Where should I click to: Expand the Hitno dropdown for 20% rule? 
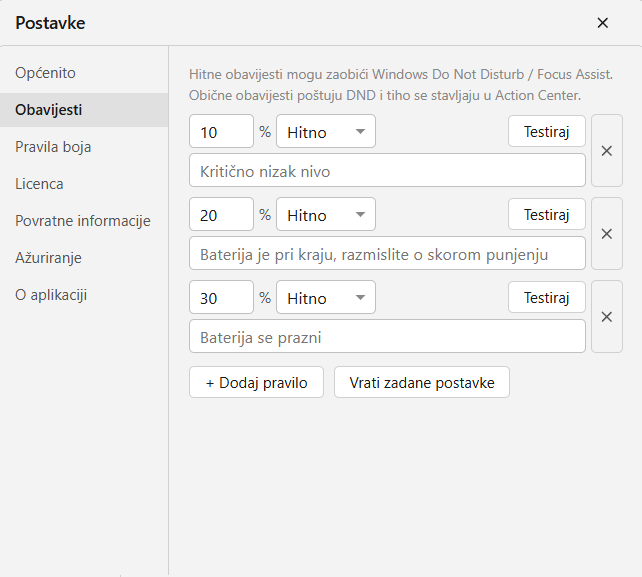326,214
